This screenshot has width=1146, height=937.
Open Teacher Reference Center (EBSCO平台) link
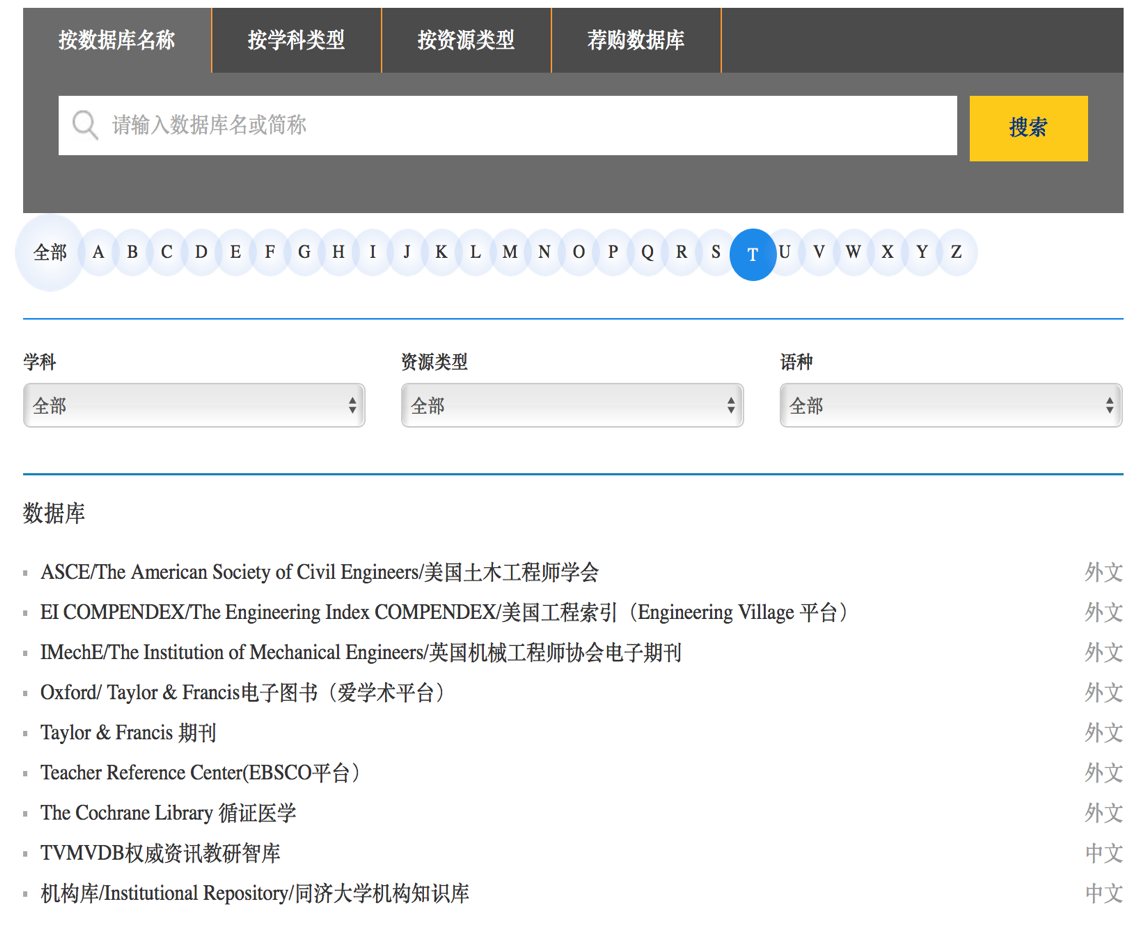pos(200,773)
